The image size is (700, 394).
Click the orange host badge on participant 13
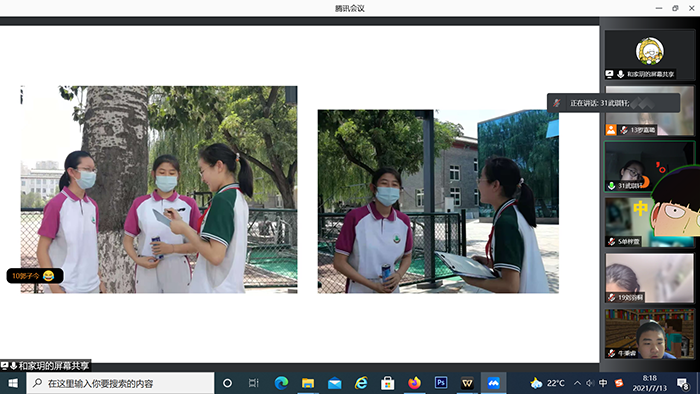(611, 130)
